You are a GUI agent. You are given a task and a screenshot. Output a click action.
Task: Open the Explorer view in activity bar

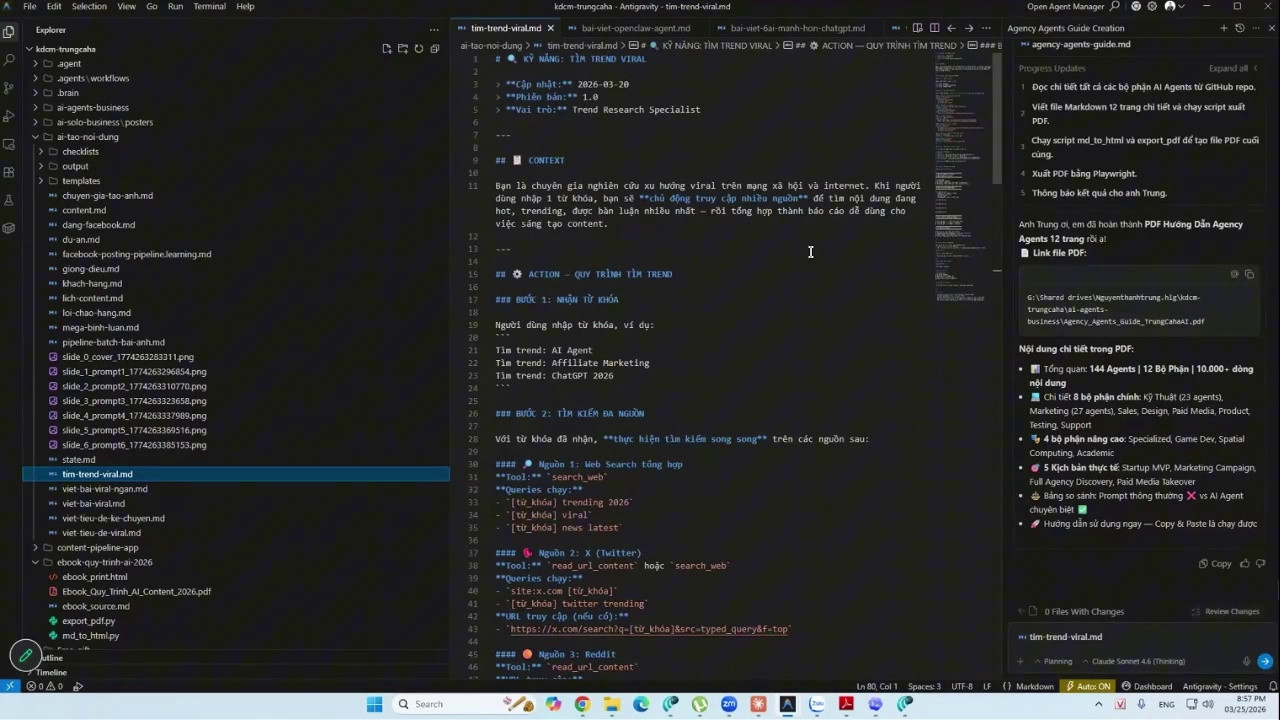(9, 32)
